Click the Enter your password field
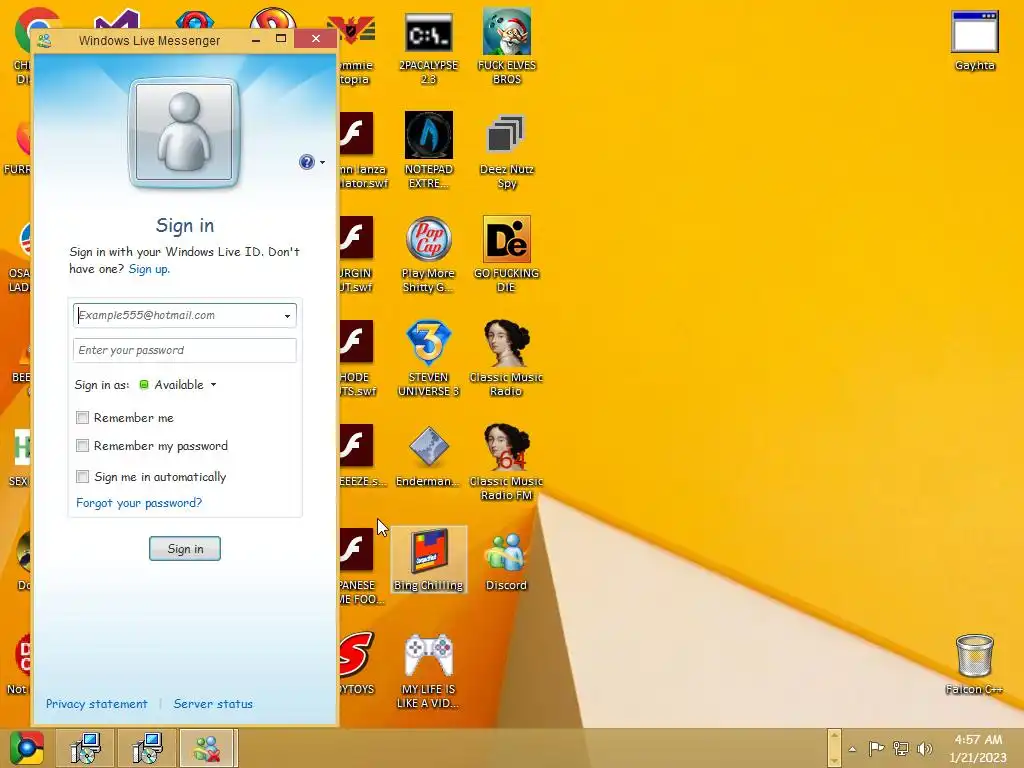This screenshot has width=1024, height=768. pyautogui.click(x=185, y=350)
